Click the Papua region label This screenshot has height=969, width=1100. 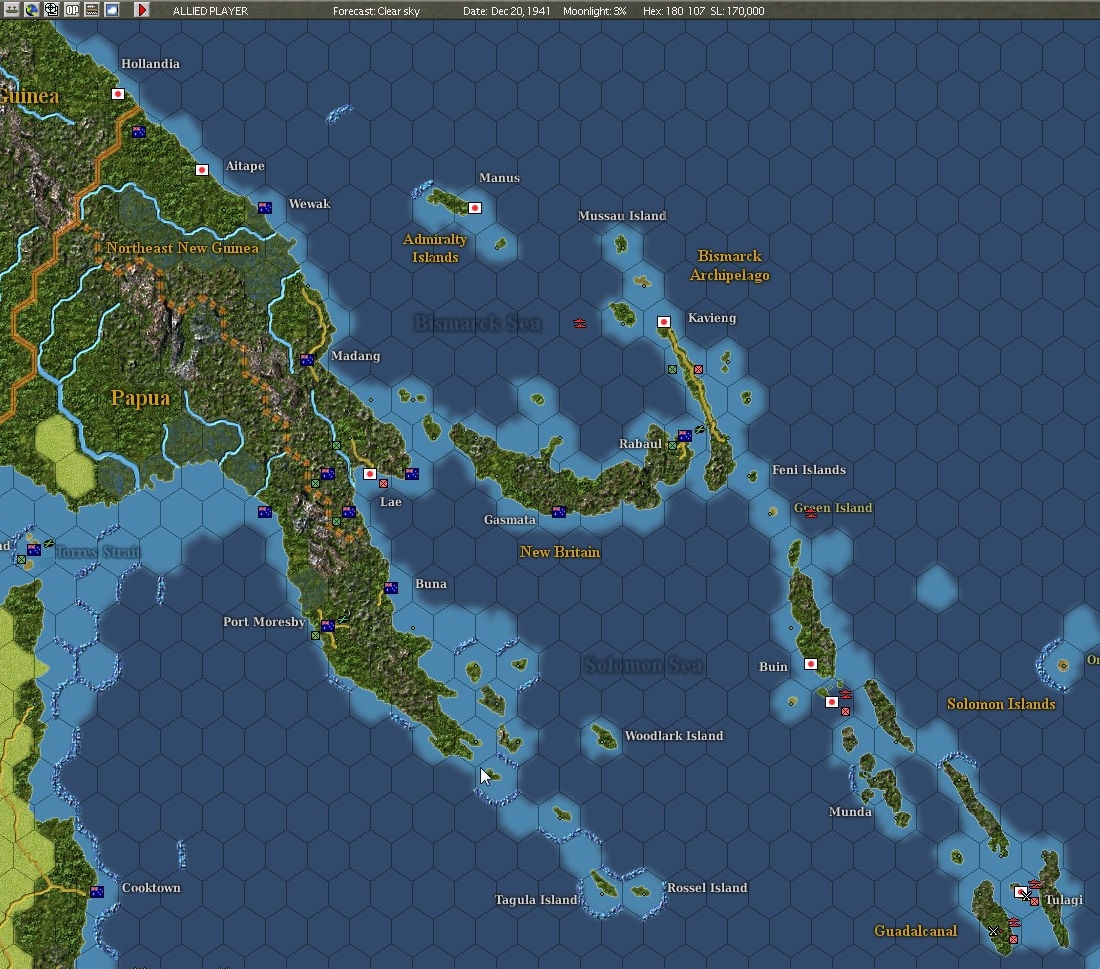click(x=140, y=398)
